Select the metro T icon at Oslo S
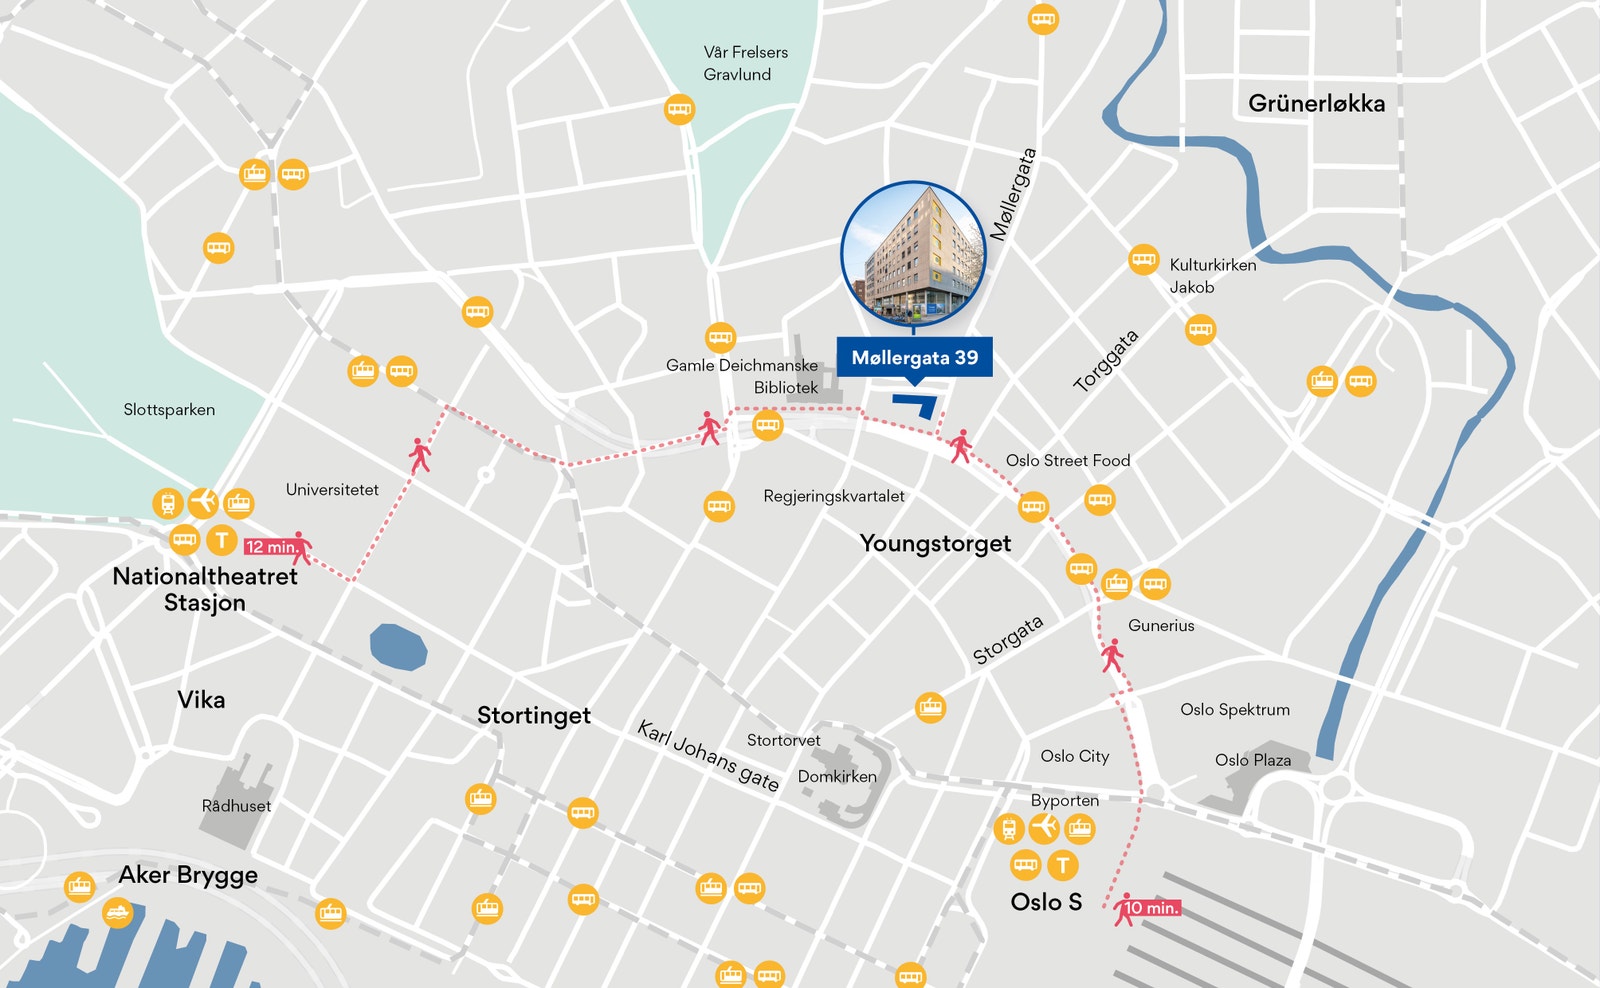This screenshot has height=988, width=1600. point(1063,865)
